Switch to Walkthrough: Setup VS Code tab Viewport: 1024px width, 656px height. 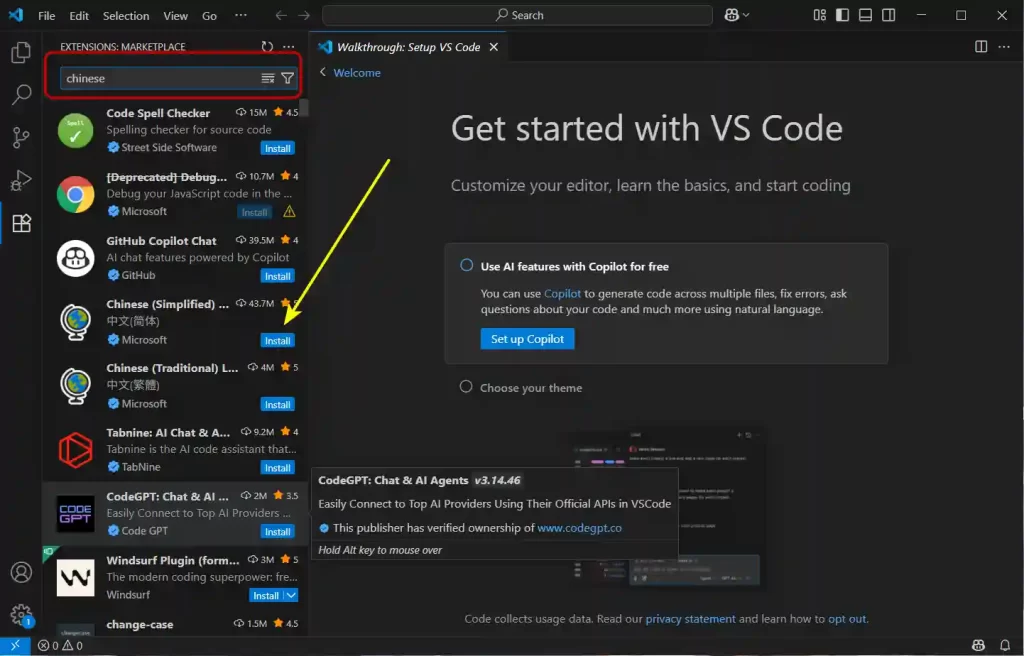click(407, 47)
